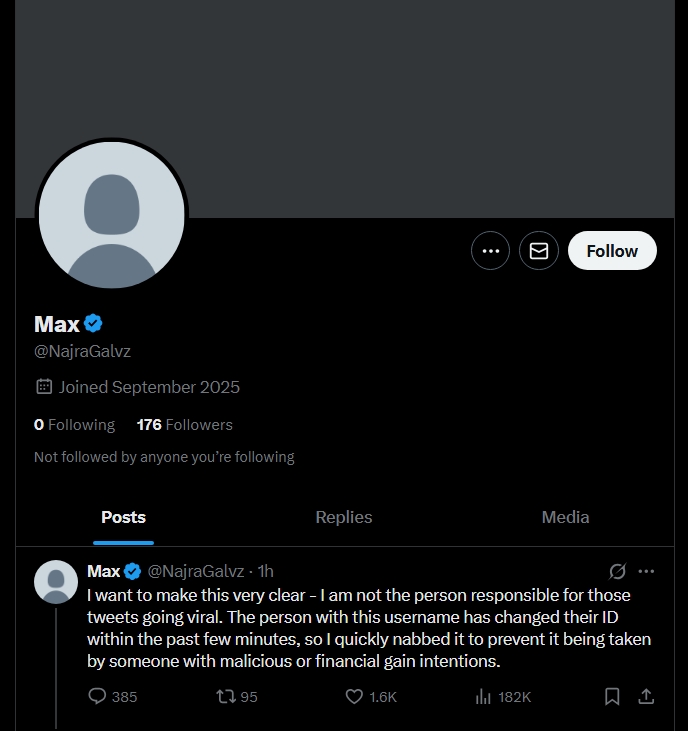Open the post's three-dot options menu

646,571
